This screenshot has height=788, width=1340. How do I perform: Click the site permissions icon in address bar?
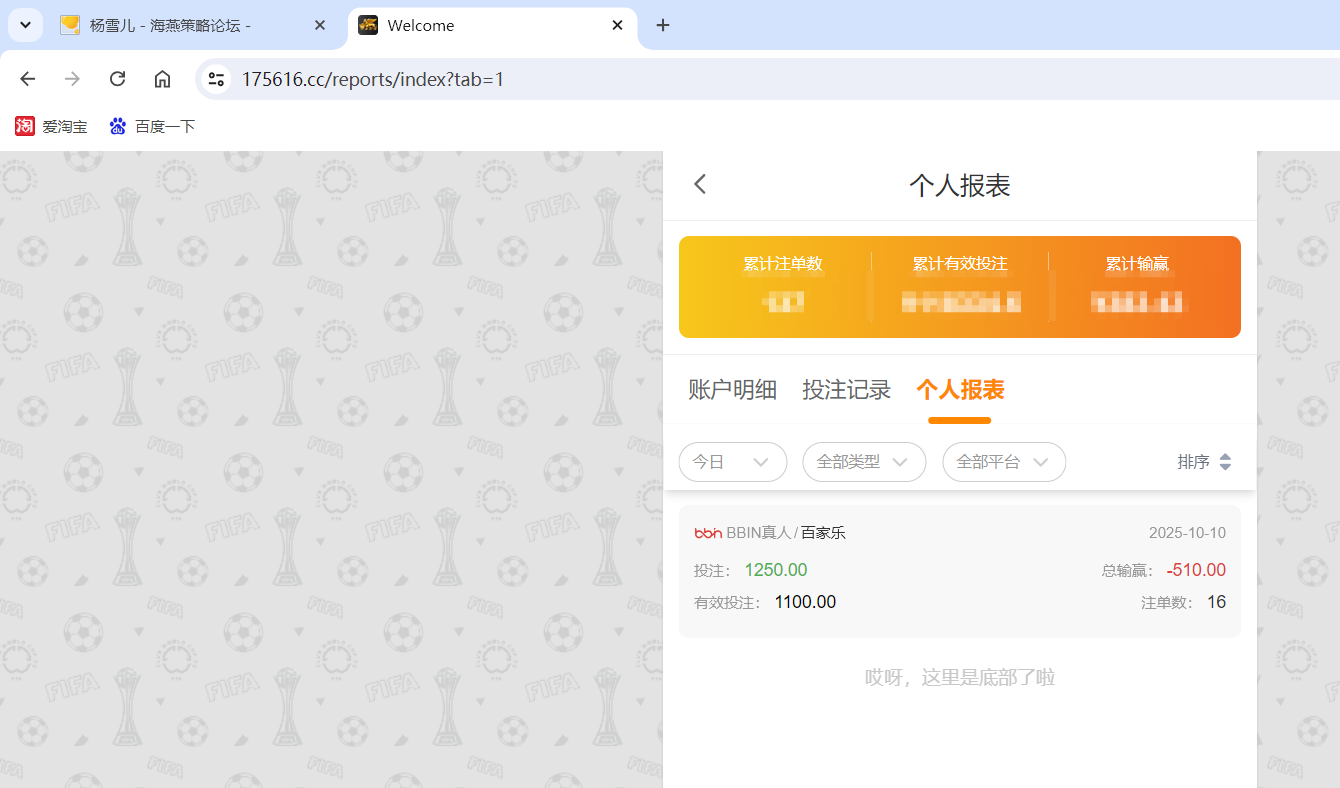[x=215, y=78]
